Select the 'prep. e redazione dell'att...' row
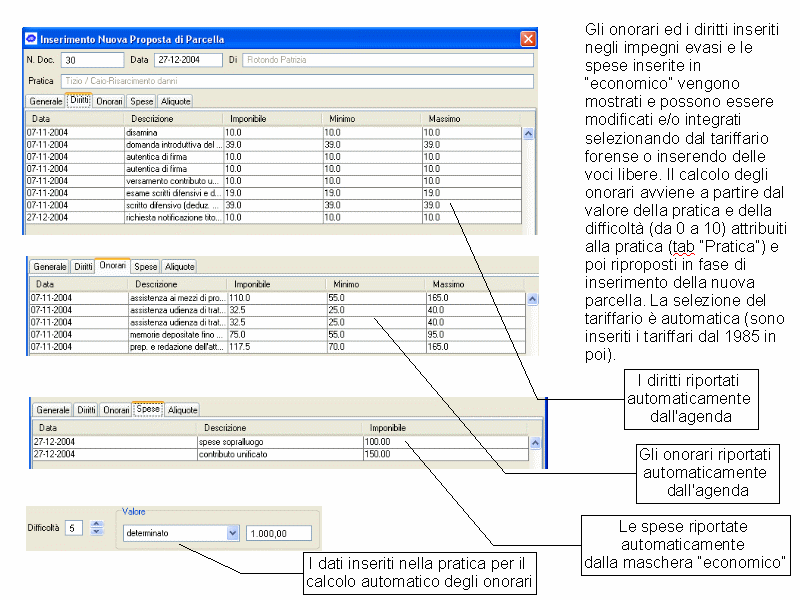800x600 pixels. tap(278, 347)
